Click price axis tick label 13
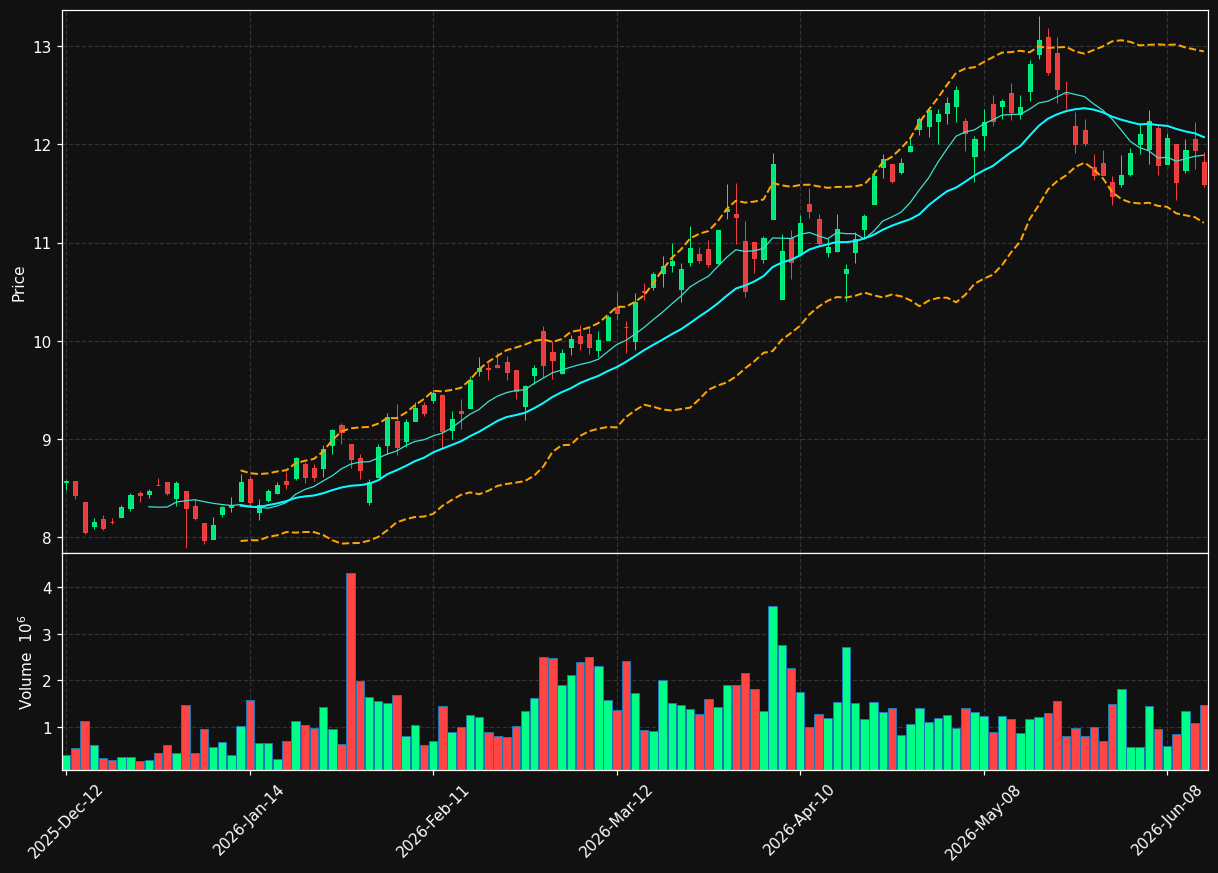Viewport: 1218px width, 873px height. 45,47
